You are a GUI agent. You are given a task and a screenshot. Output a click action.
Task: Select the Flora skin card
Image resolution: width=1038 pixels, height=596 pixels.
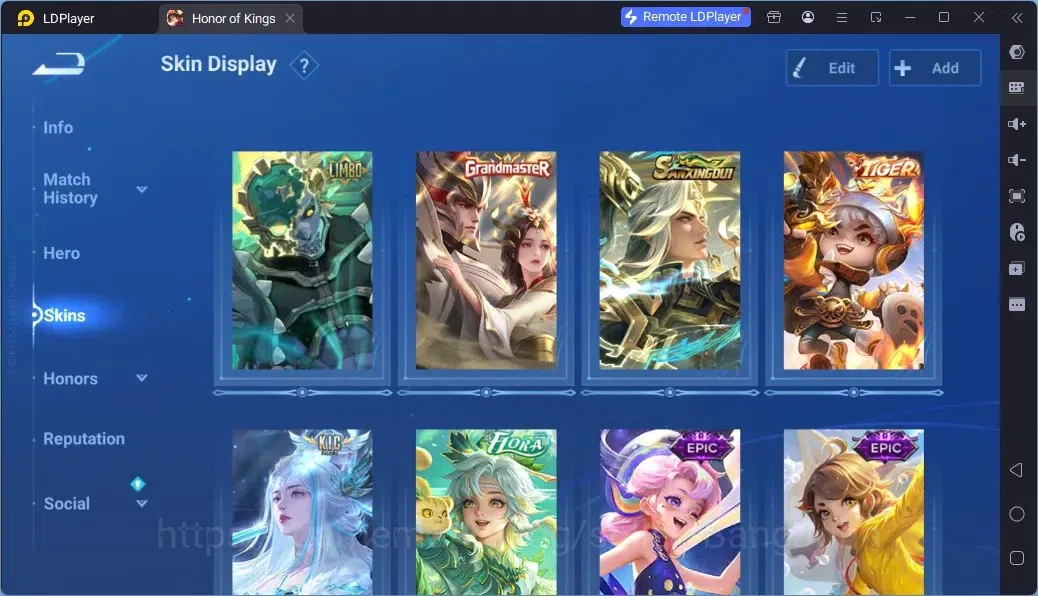click(486, 512)
